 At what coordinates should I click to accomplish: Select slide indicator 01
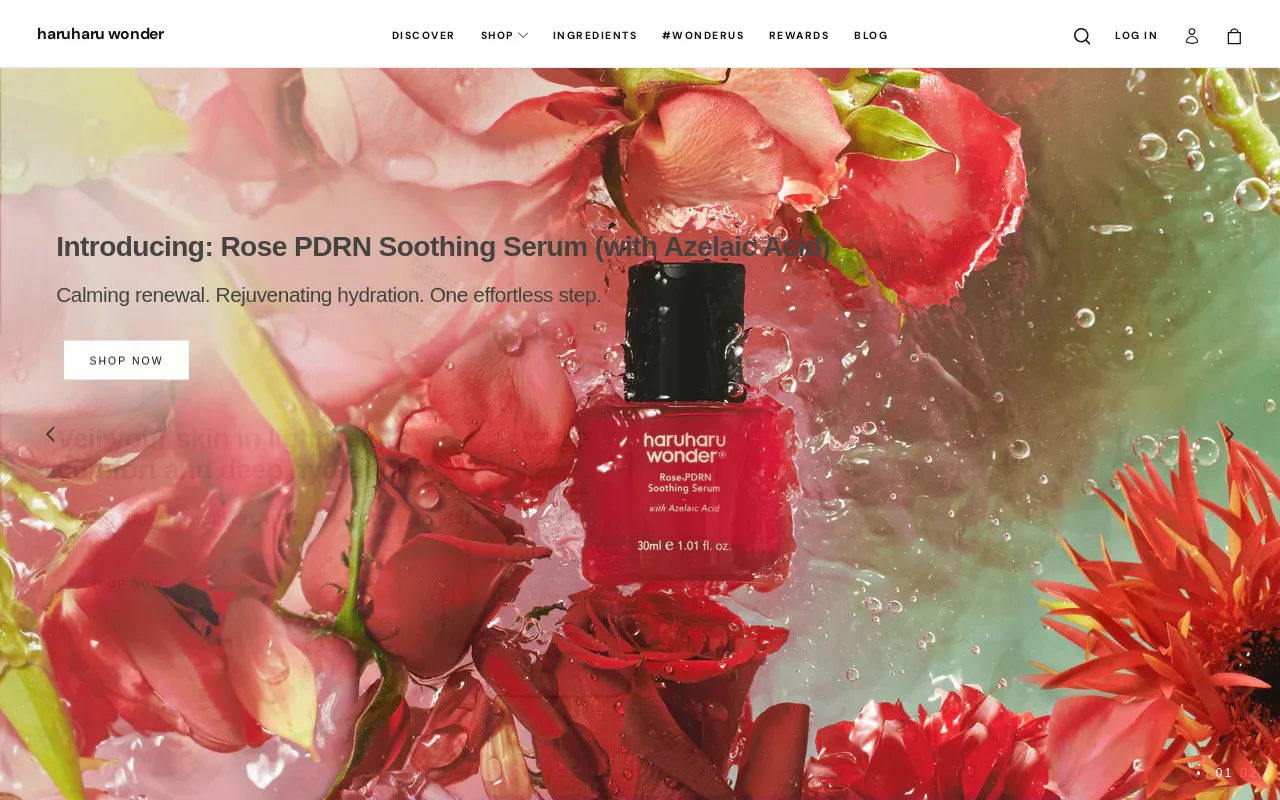point(1224,773)
